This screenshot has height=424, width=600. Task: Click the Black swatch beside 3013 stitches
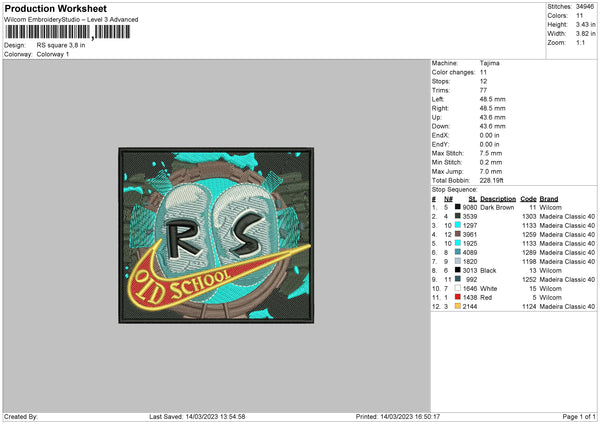coord(457,270)
